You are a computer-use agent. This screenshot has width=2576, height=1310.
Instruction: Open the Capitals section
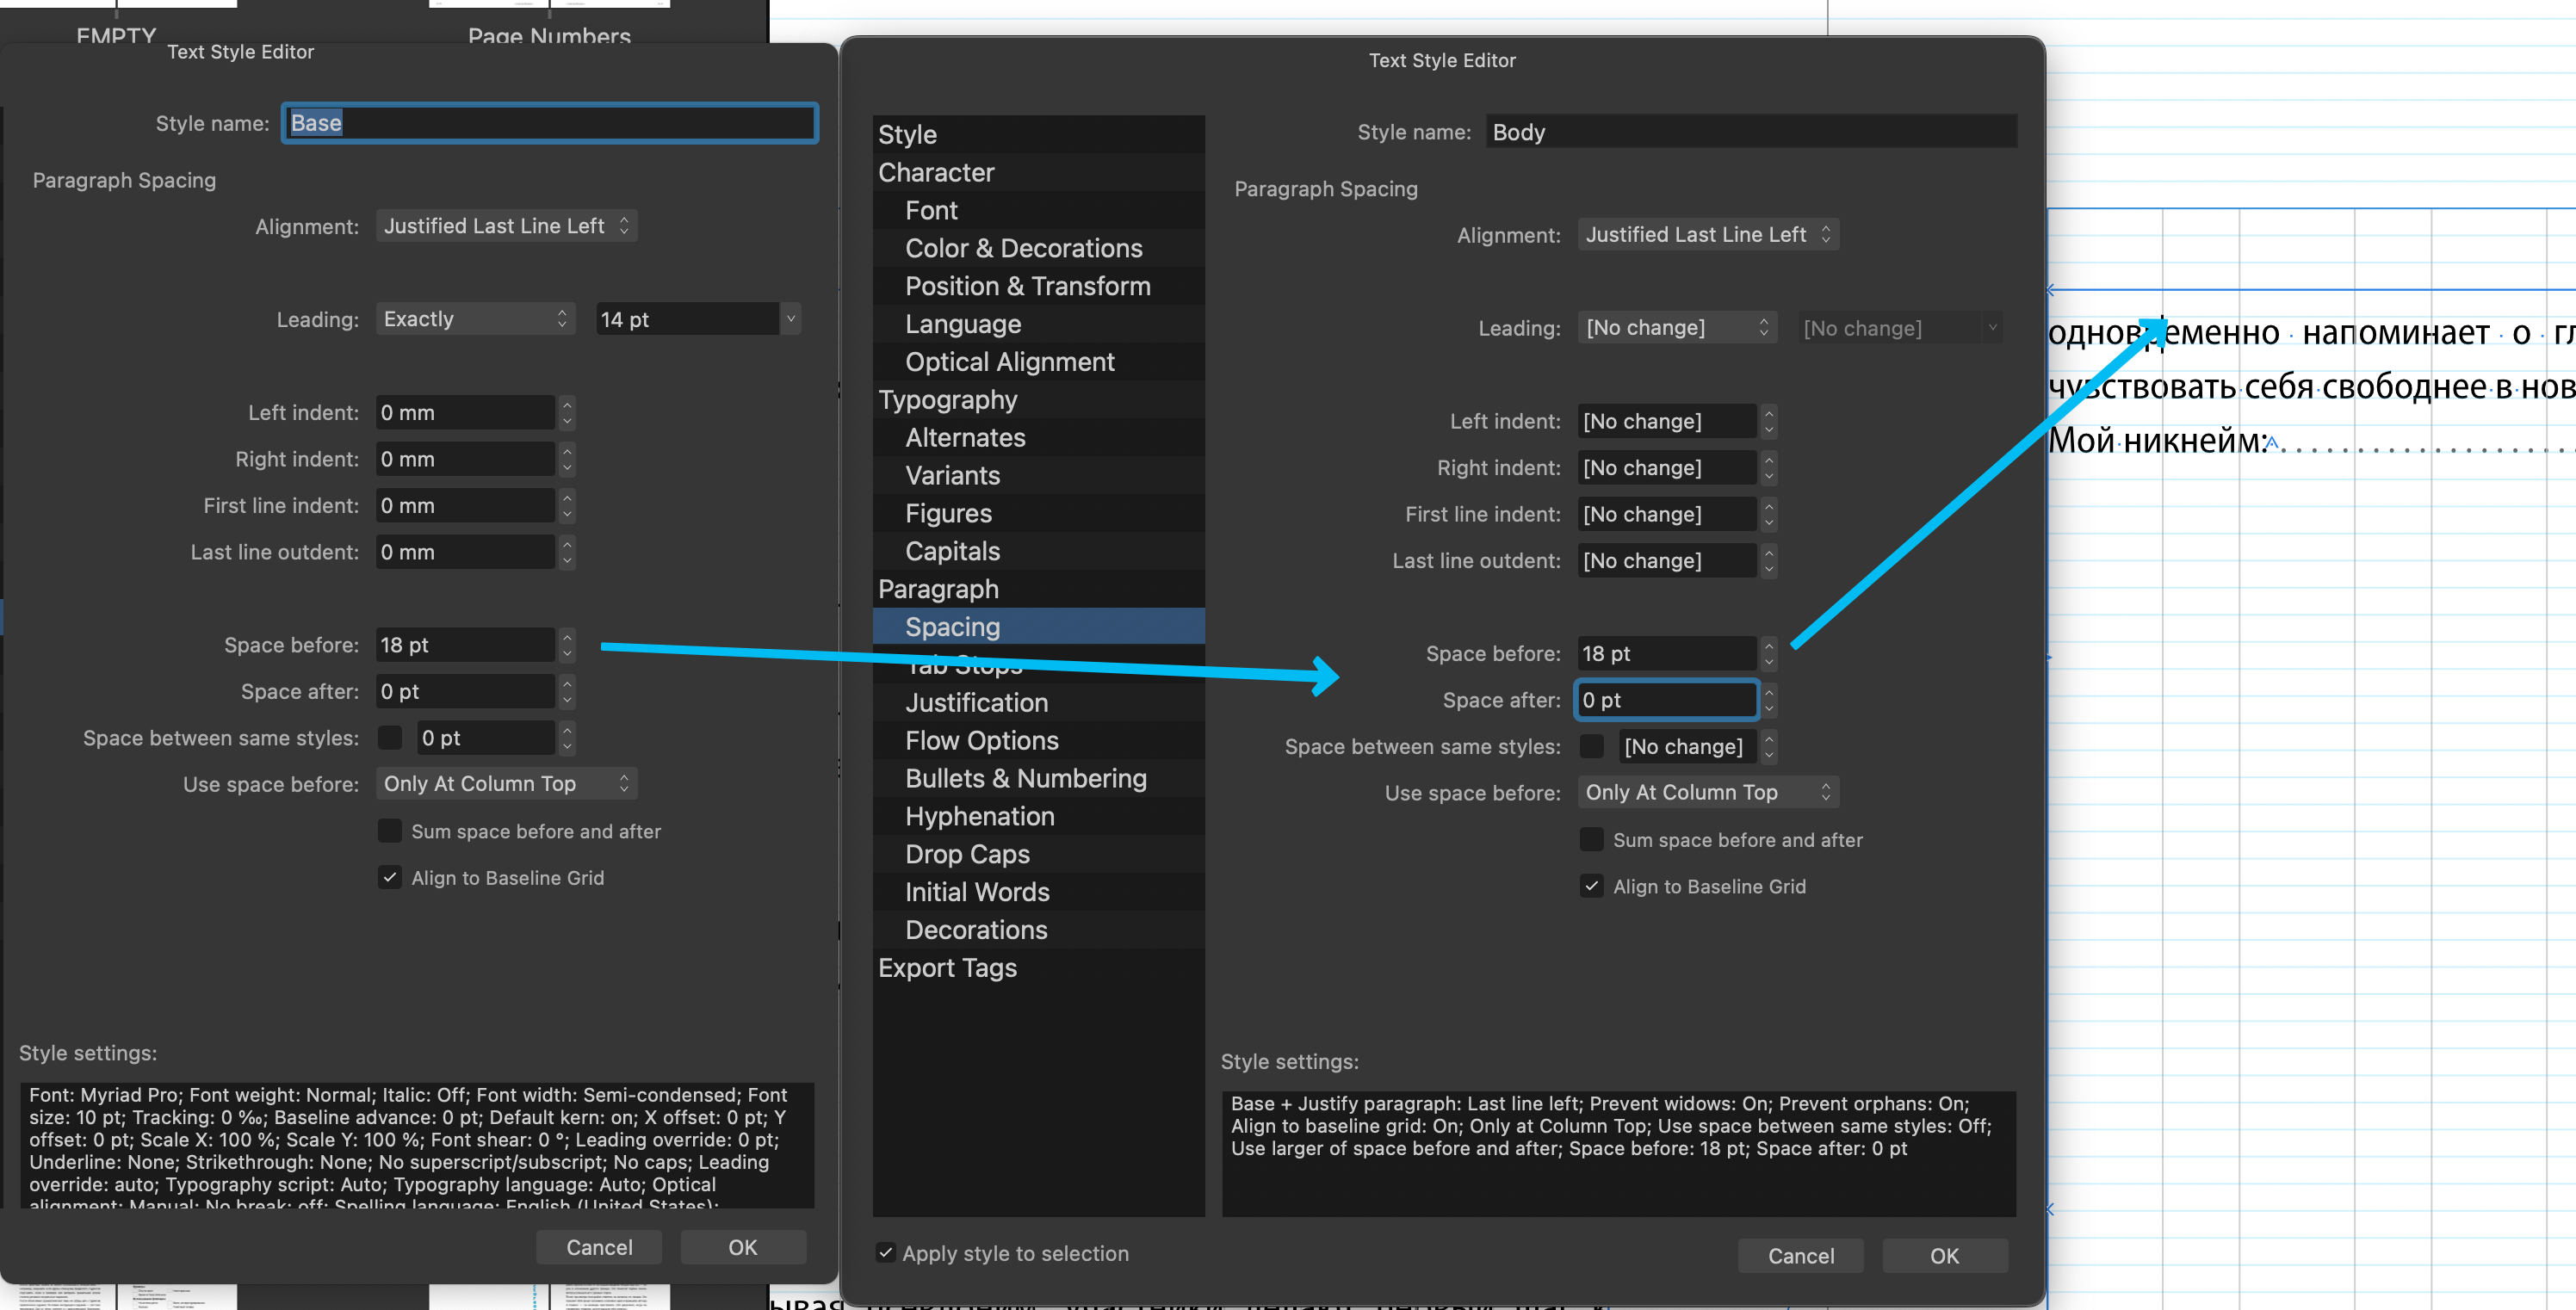(1038, 551)
